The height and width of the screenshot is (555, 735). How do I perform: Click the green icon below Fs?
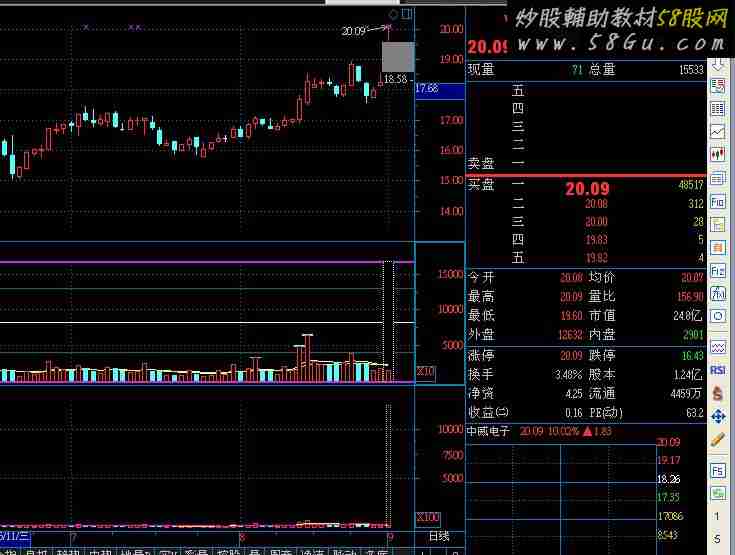pos(718,493)
